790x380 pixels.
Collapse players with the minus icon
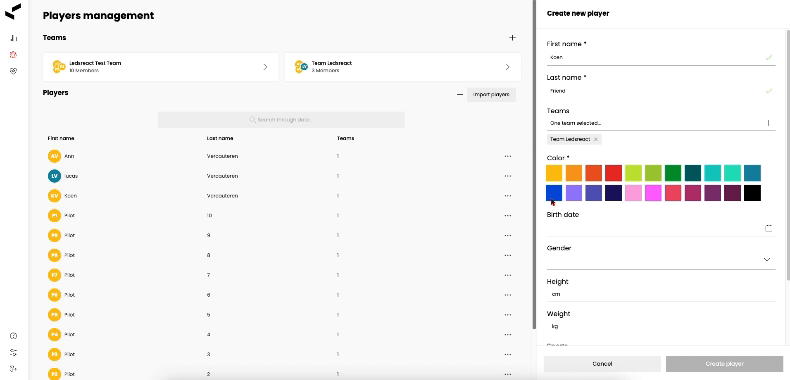click(x=459, y=95)
